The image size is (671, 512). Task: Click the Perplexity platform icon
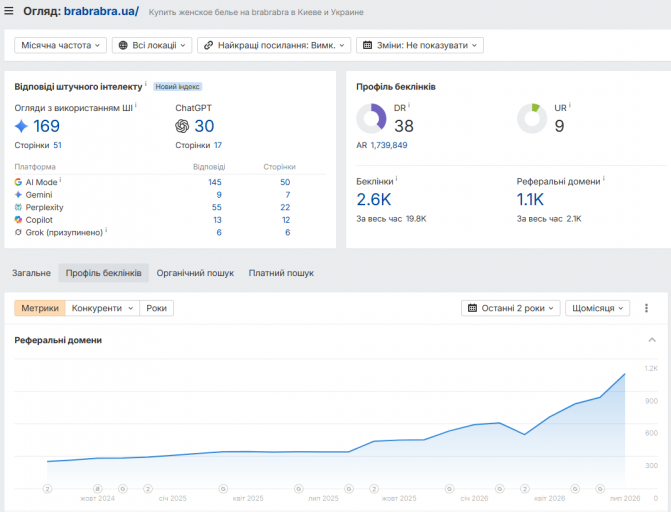[18, 207]
